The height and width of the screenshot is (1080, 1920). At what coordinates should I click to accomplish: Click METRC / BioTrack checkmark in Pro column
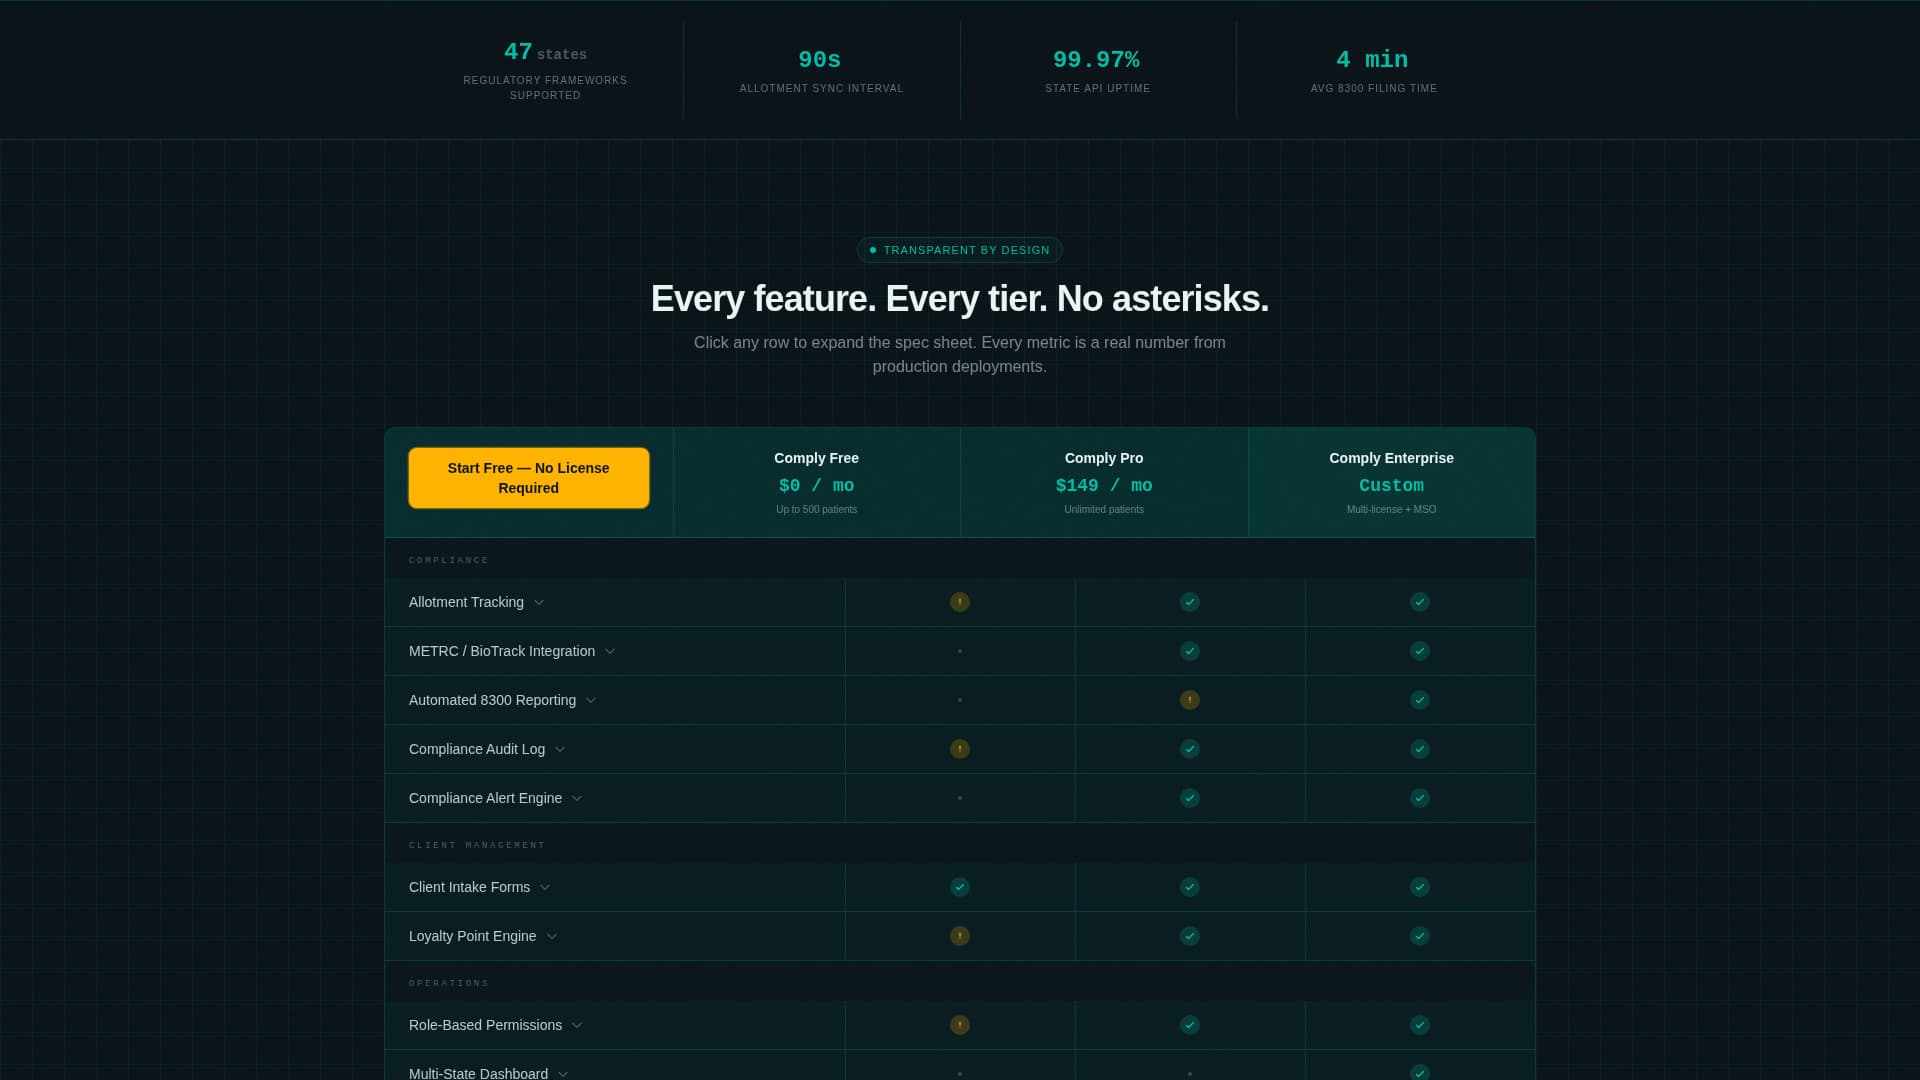coord(1190,651)
